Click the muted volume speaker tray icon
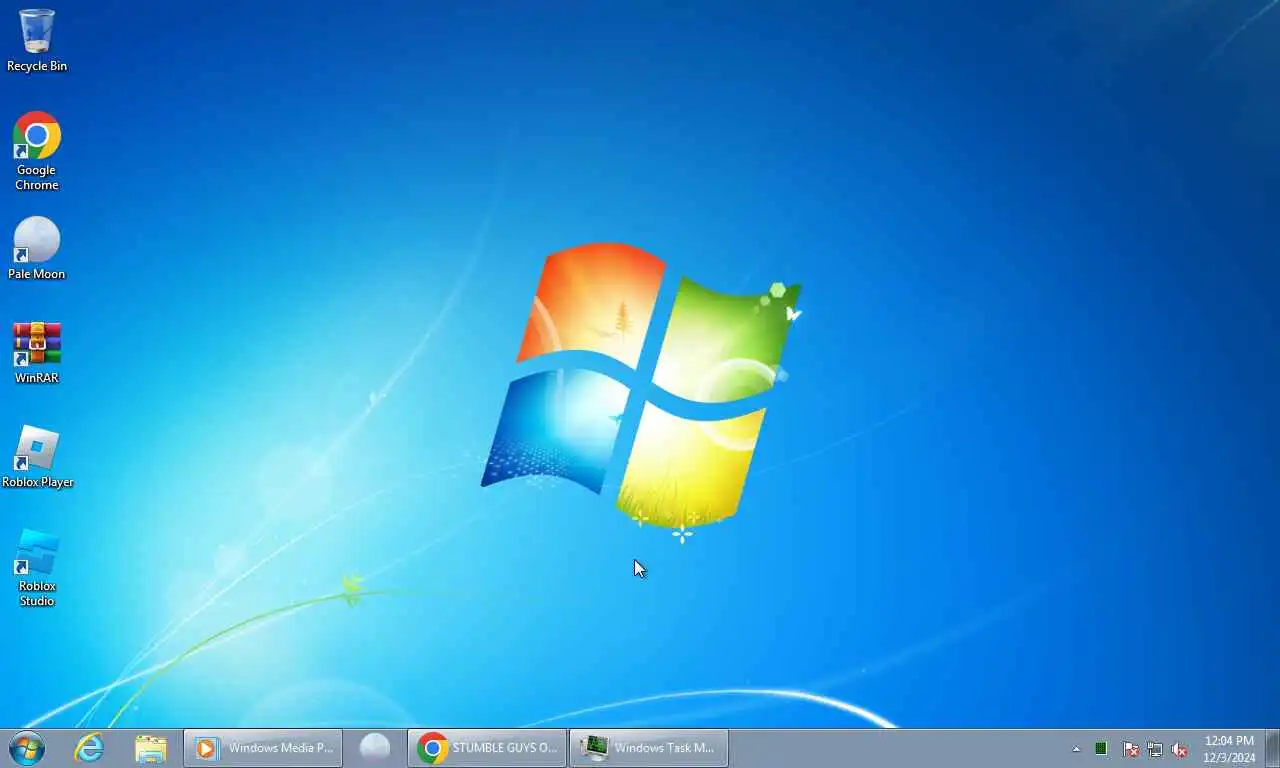1280x768 pixels. click(1179, 749)
